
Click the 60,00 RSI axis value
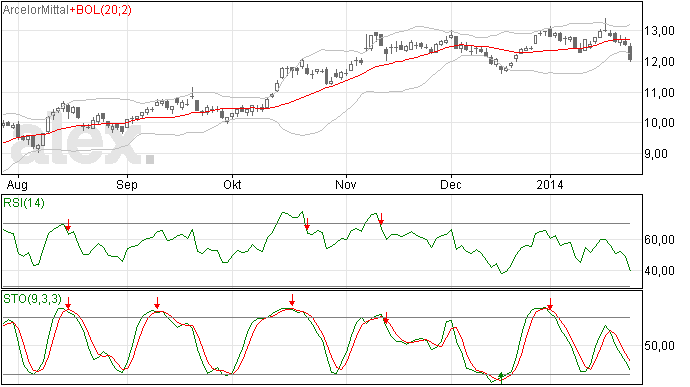click(x=659, y=240)
